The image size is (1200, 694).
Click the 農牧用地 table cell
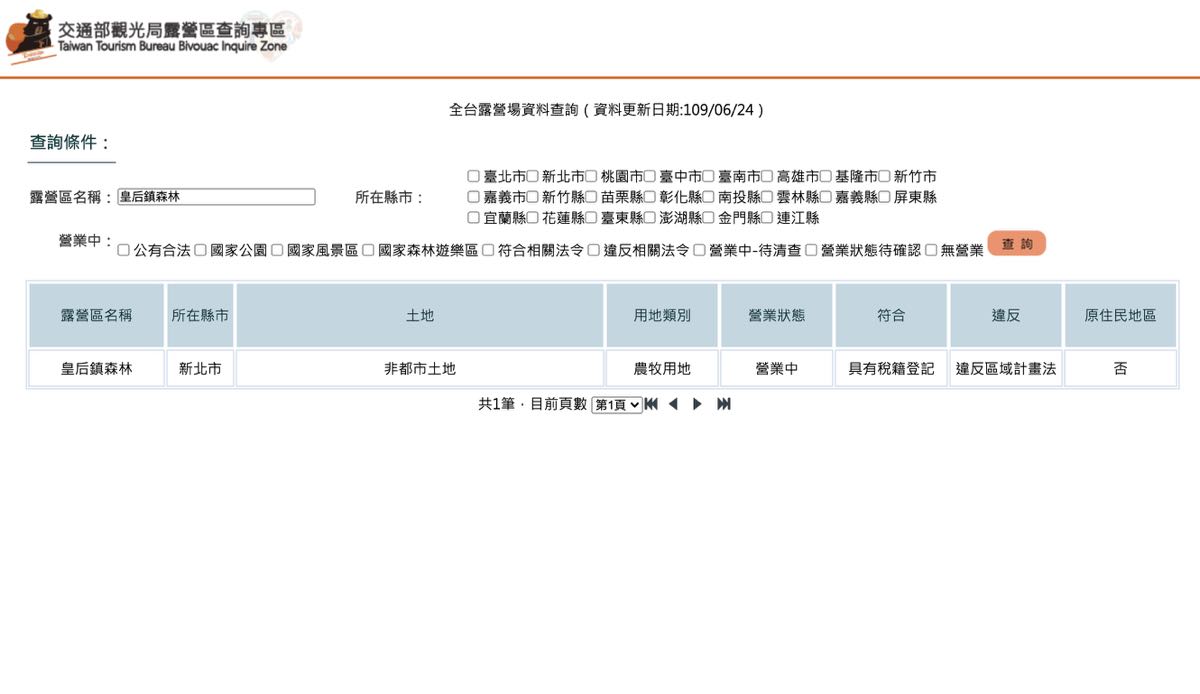pos(662,368)
